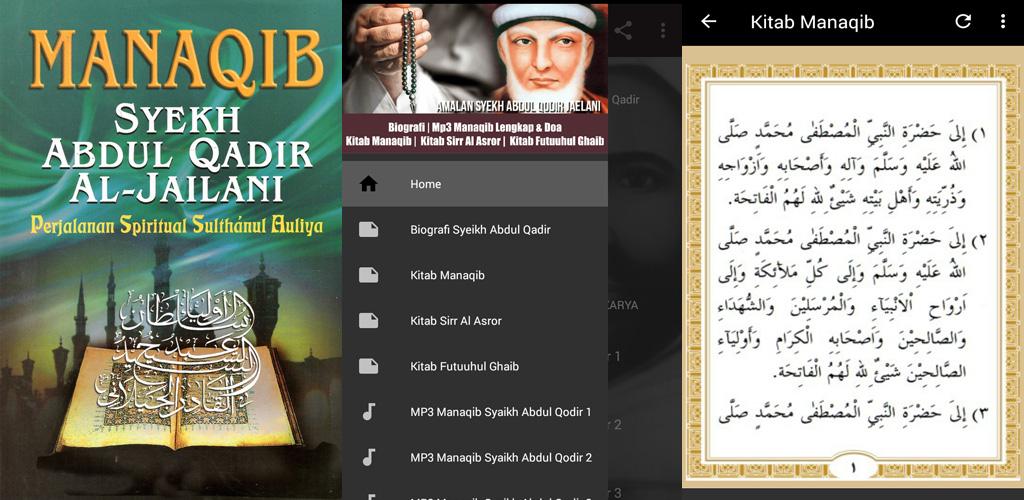This screenshot has height=500, width=1024.
Task: Open the Kitab Manaqib three-dot menu
Action: pyautogui.click(x=1002, y=22)
